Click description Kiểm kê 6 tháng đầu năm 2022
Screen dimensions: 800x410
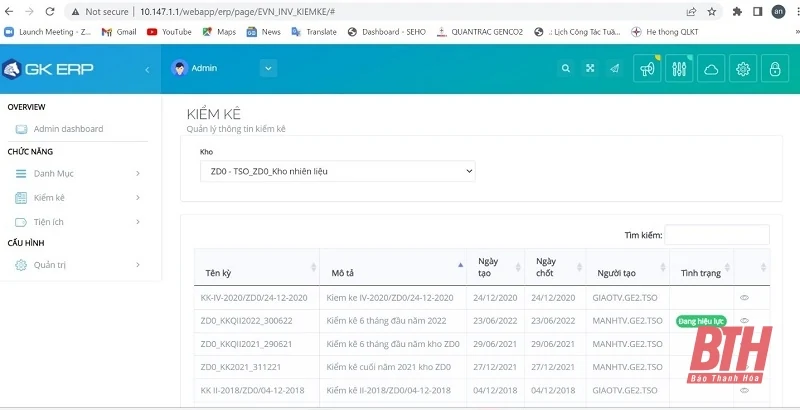[x=386, y=321]
